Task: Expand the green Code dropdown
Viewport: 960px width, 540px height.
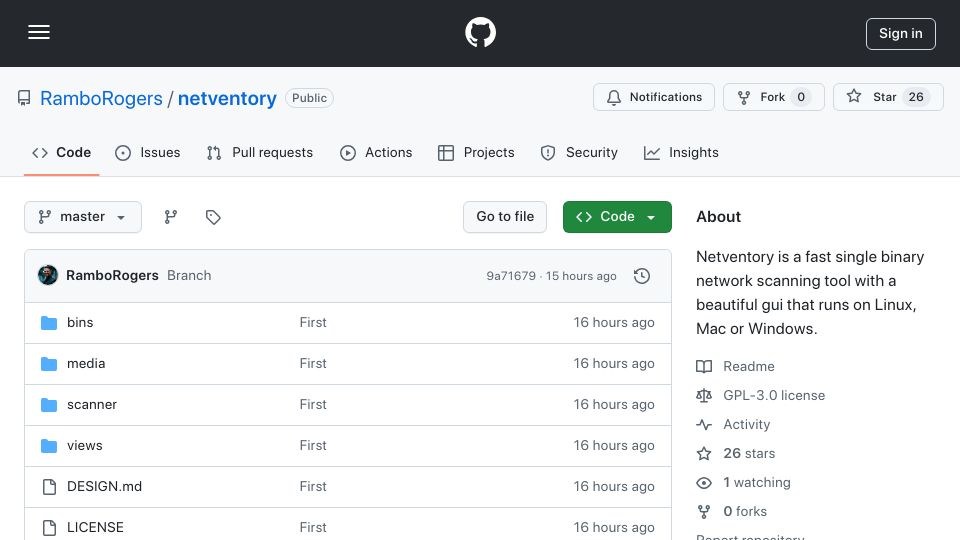Action: point(617,217)
